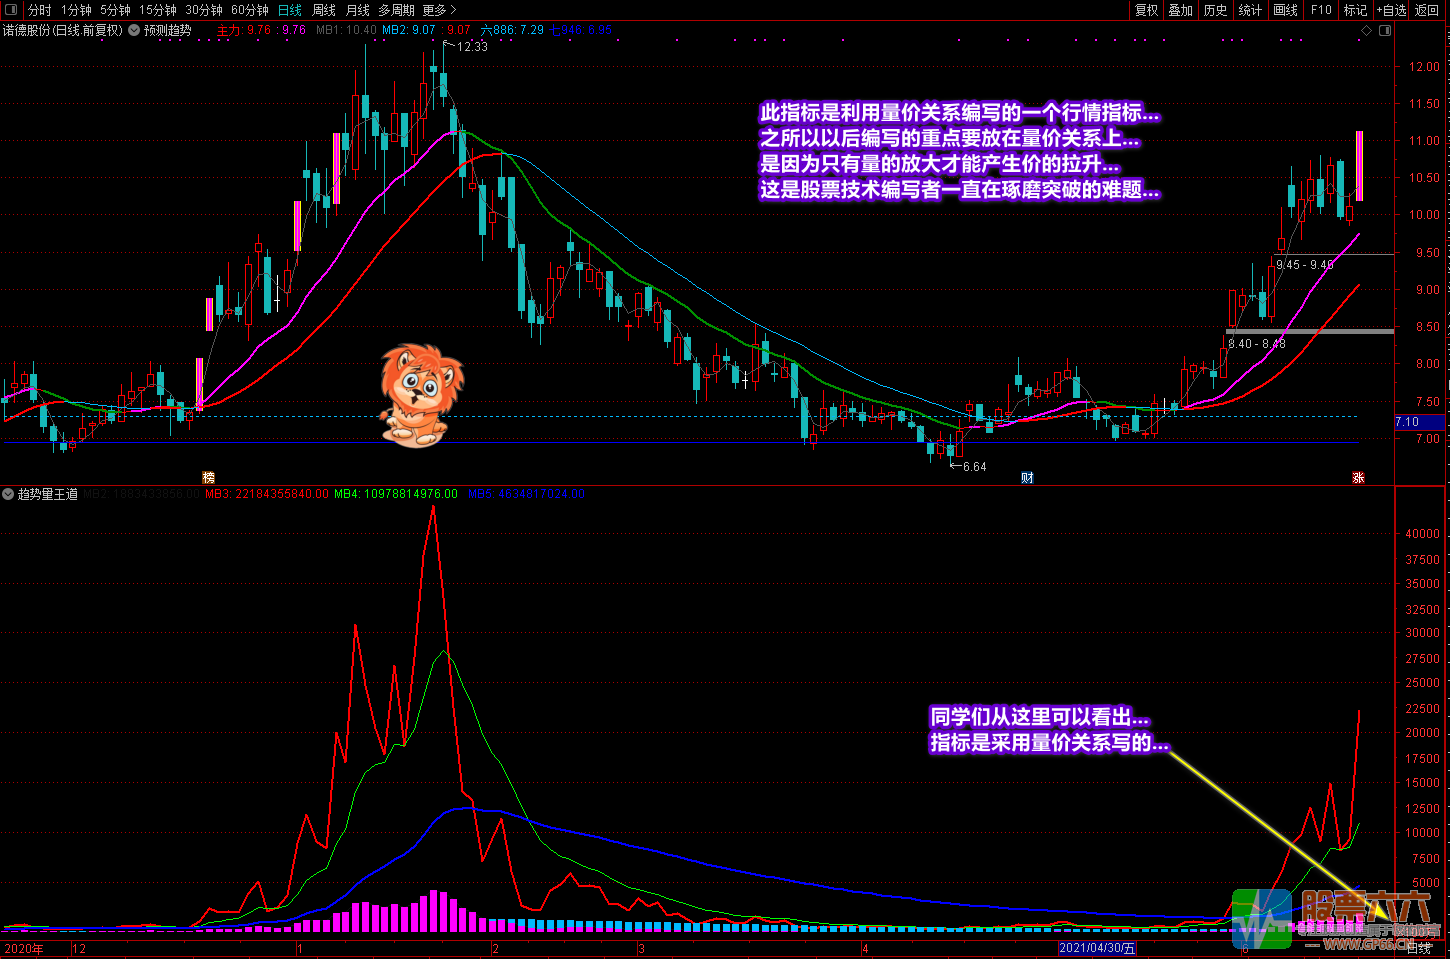The image size is (1450, 959).
Task: Switch to the 日线 daily tab
Action: (290, 10)
